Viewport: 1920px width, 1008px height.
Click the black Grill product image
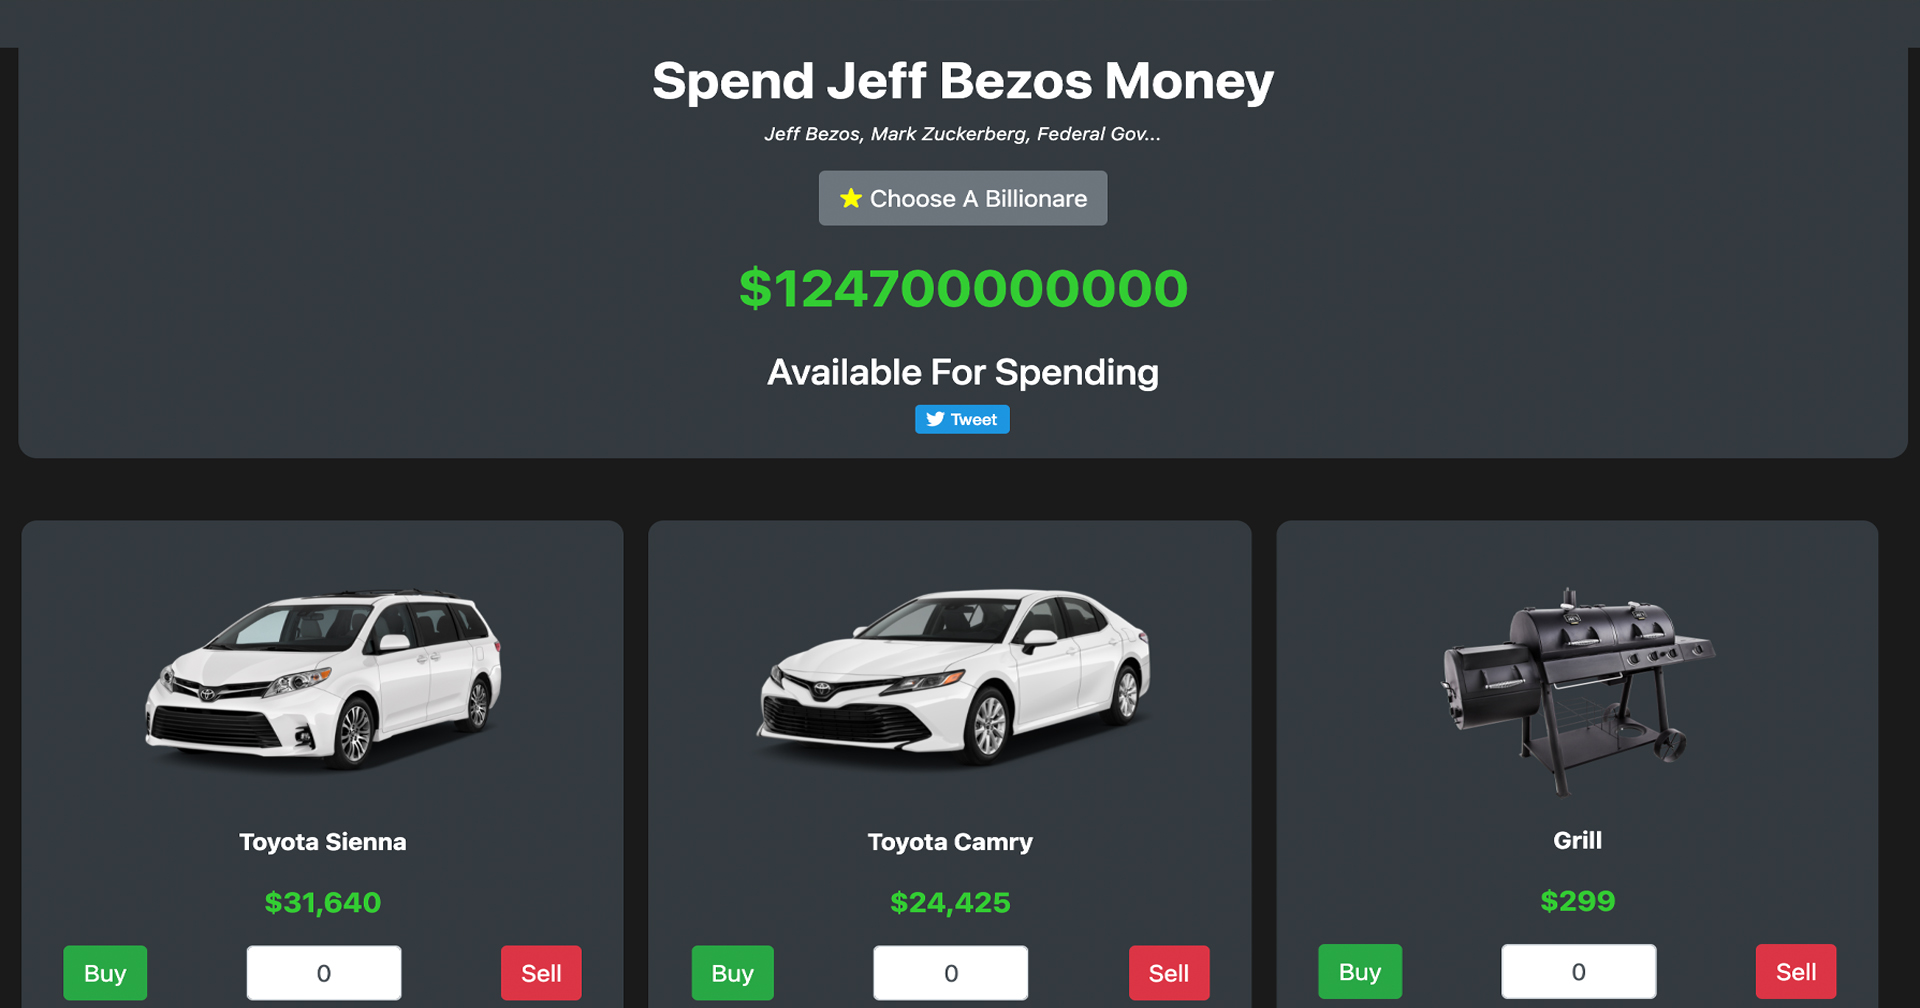click(x=1578, y=690)
